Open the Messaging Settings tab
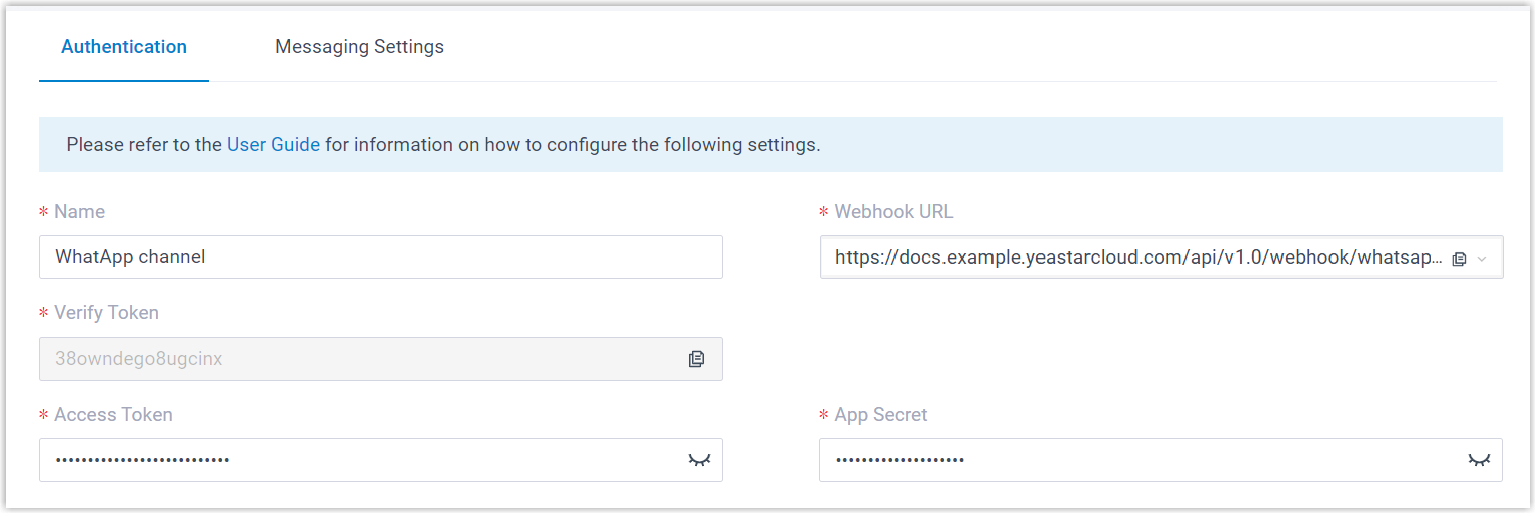The image size is (1536, 514). (359, 47)
